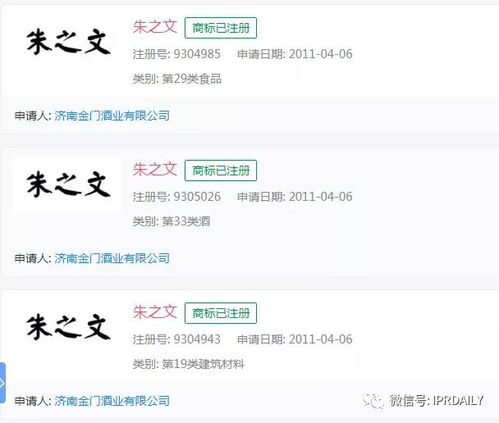Viewport: 499px width, 423px height.
Task: Expand the blue side panel arrow tab
Action: click(x=2, y=383)
